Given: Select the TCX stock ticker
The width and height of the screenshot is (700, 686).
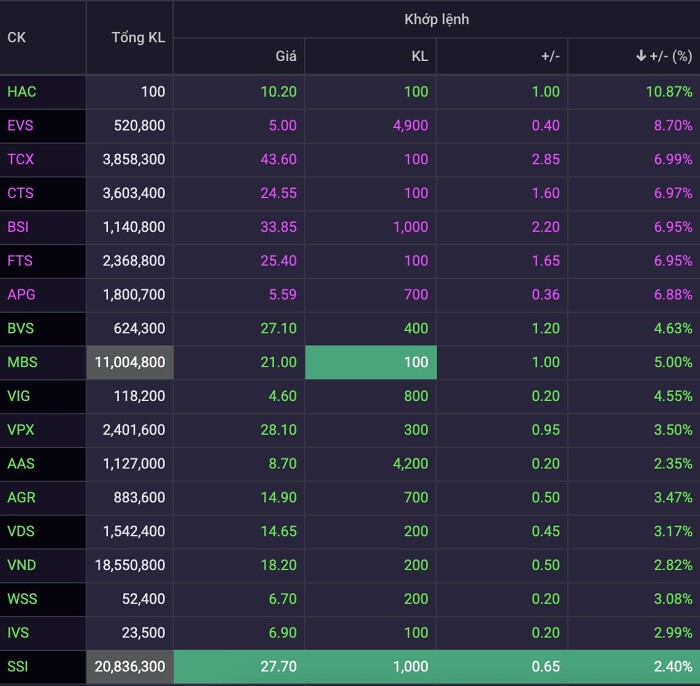Looking at the screenshot, I should (21, 159).
